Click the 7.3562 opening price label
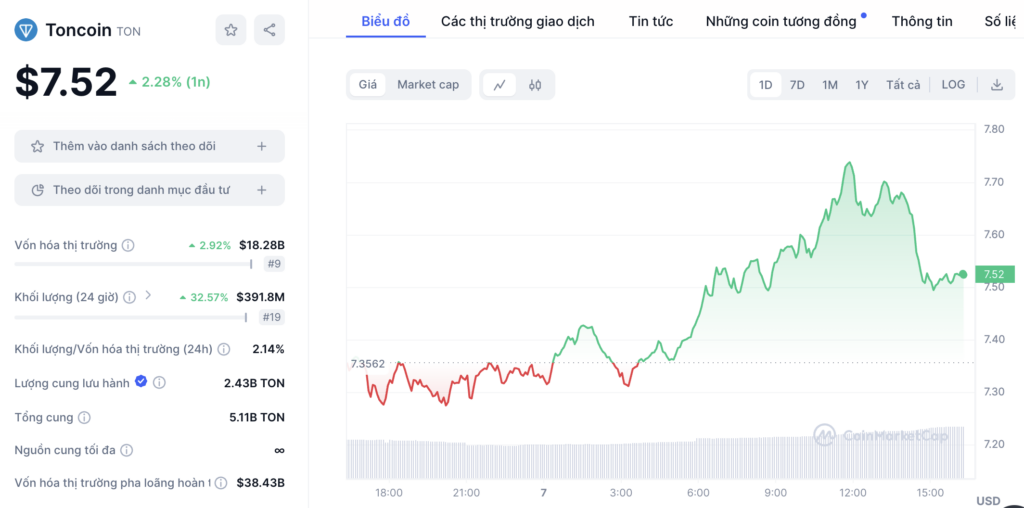The height and width of the screenshot is (508, 1024). [x=368, y=363]
